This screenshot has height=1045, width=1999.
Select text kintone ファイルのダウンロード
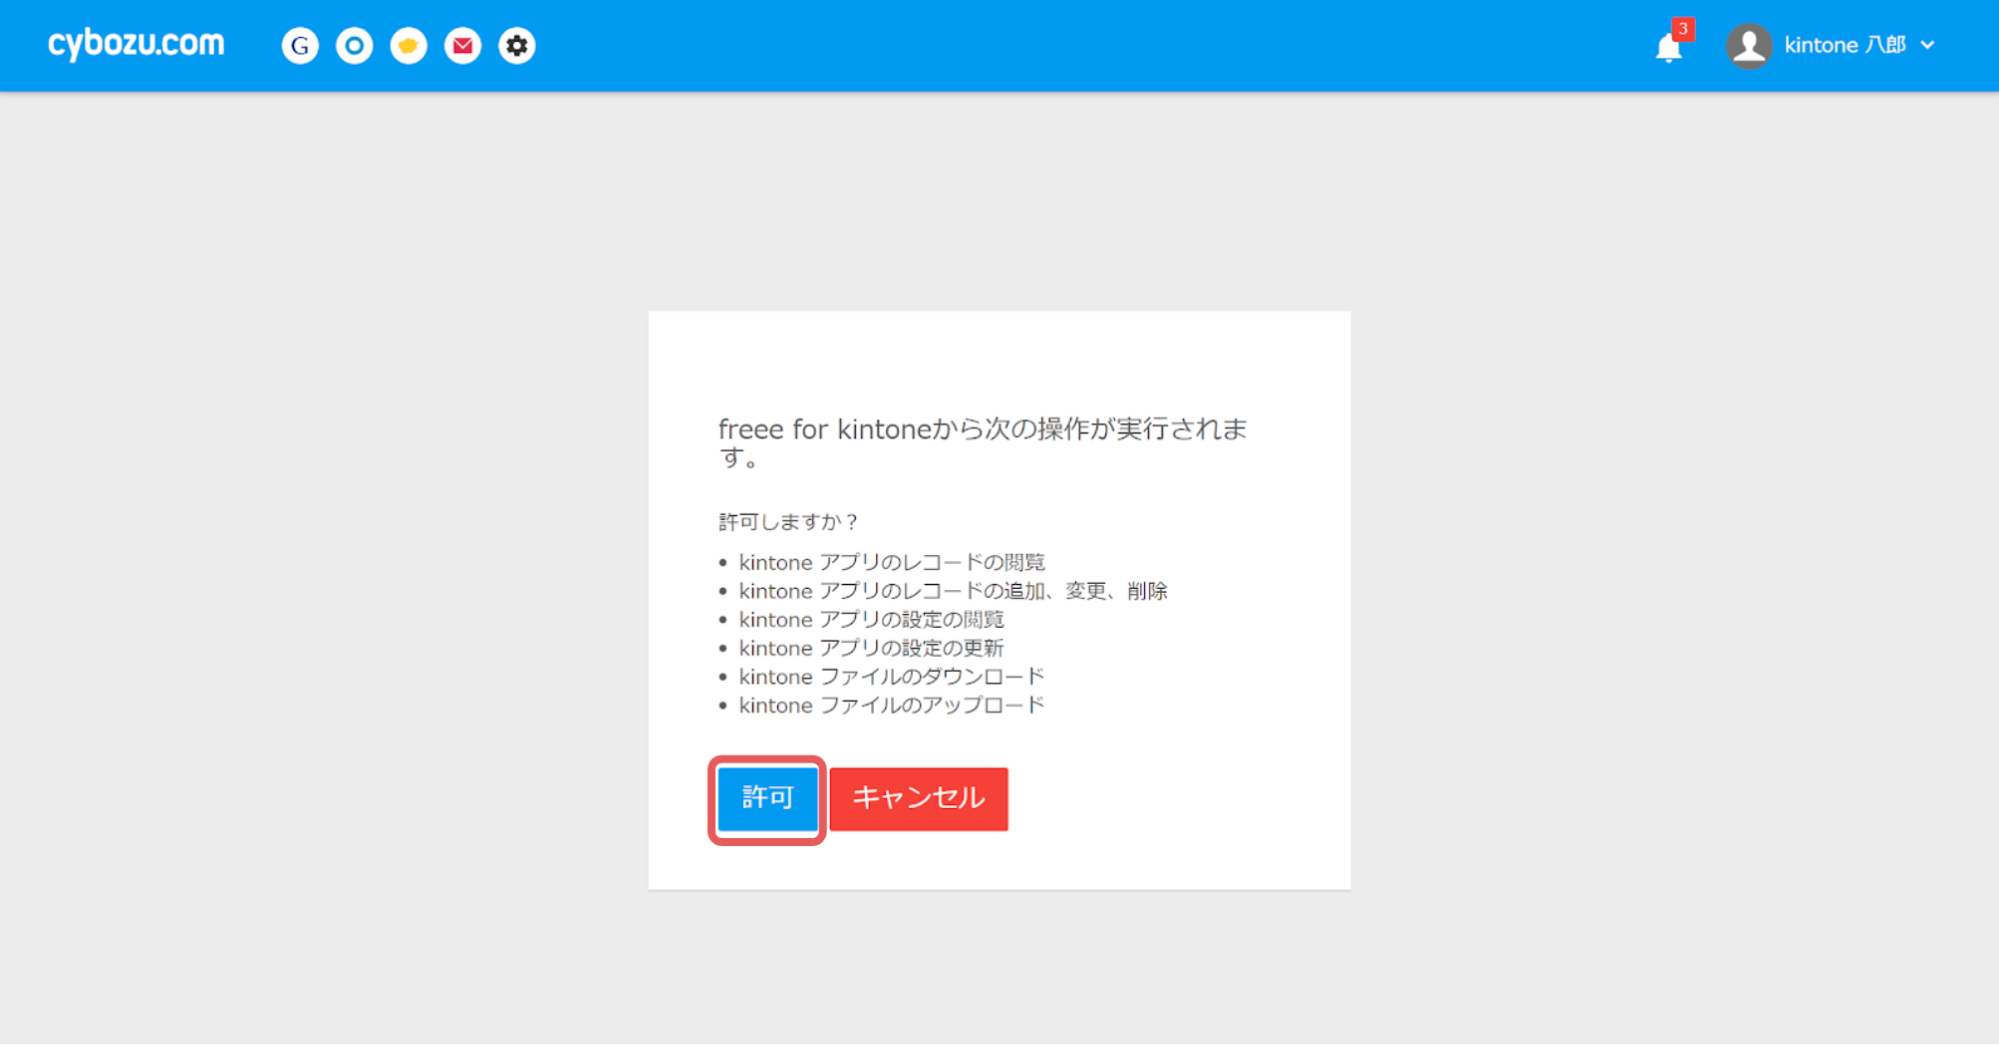(x=892, y=677)
